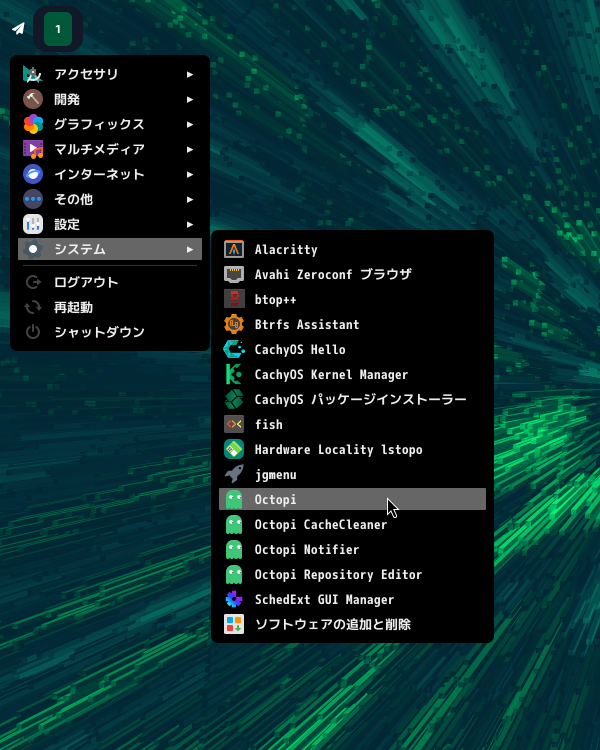Click the その他 three-dots icon
This screenshot has width=600, height=750.
pos(33,199)
